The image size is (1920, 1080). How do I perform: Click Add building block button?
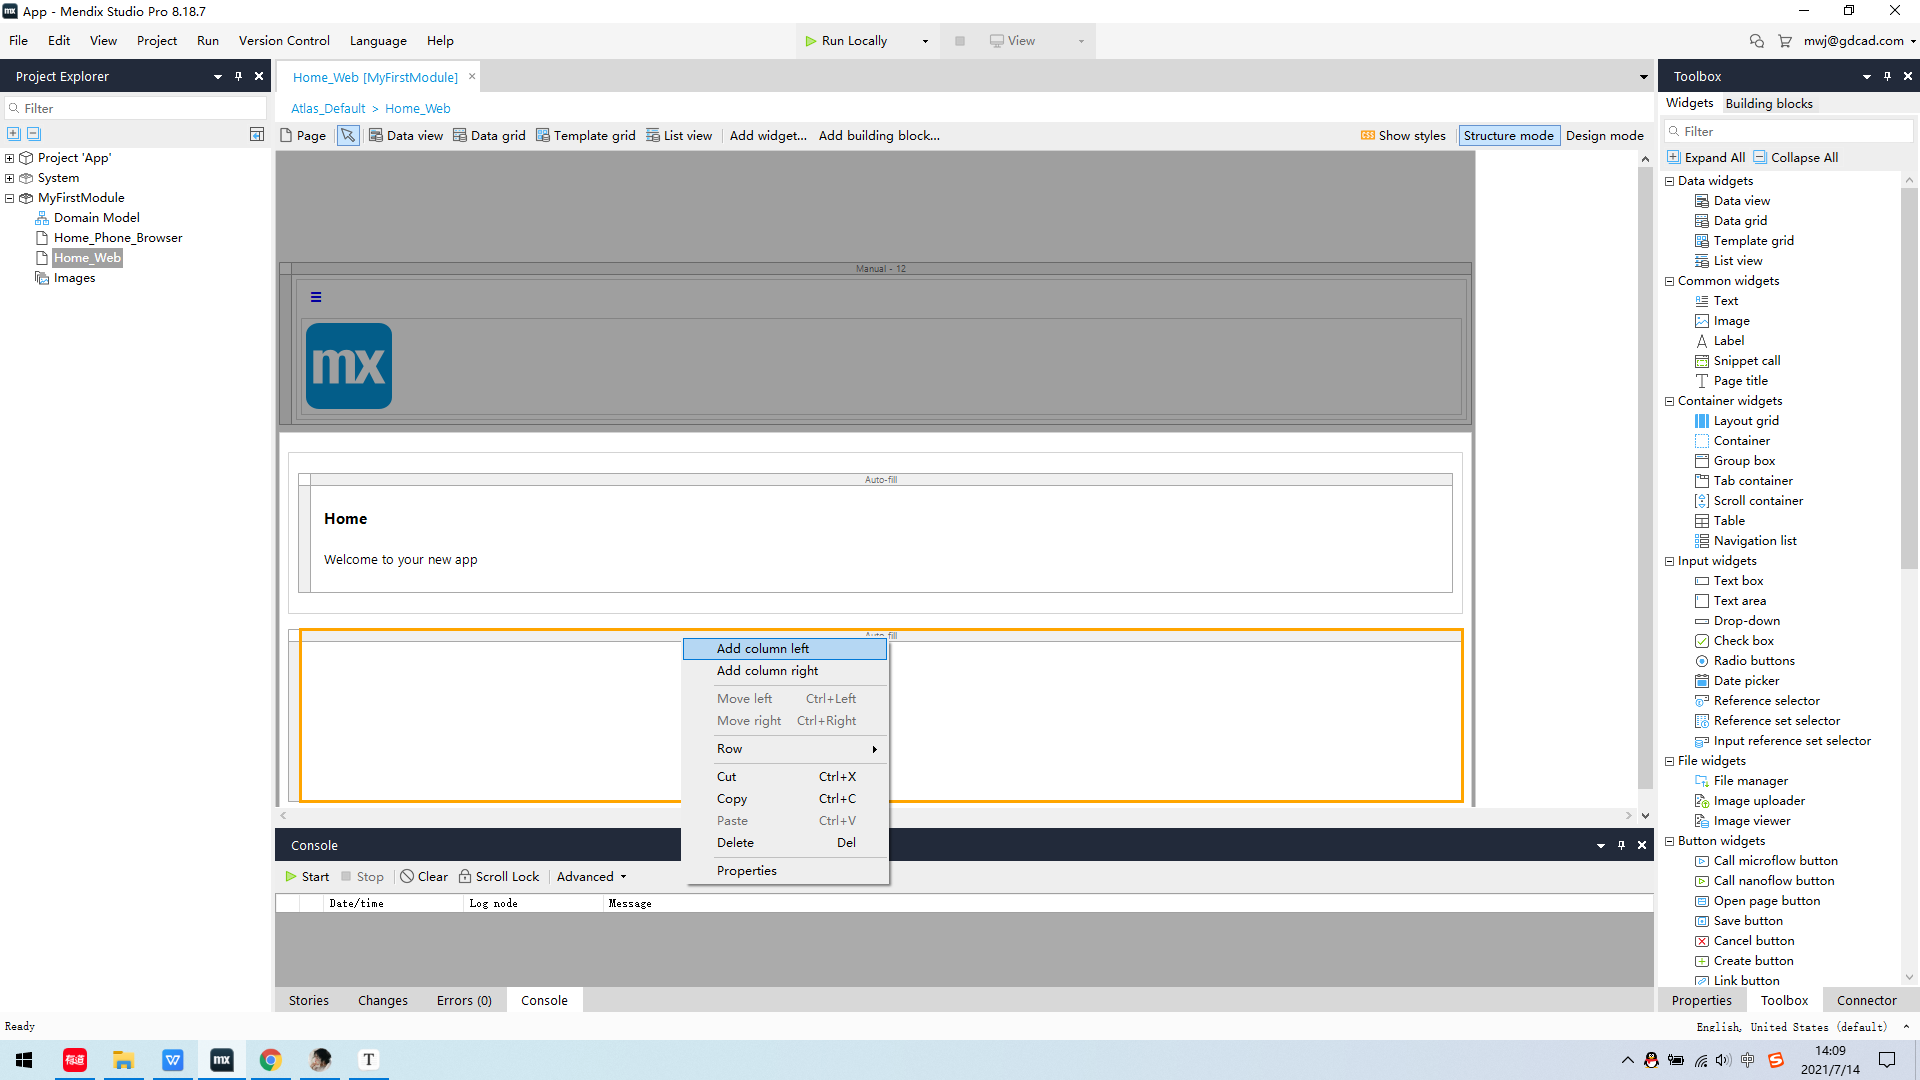click(x=878, y=136)
